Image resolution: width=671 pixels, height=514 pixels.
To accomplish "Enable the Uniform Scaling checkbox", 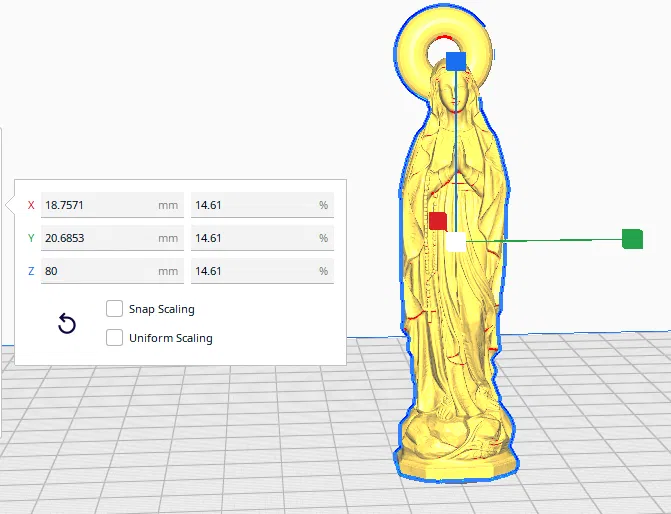I will point(114,338).
